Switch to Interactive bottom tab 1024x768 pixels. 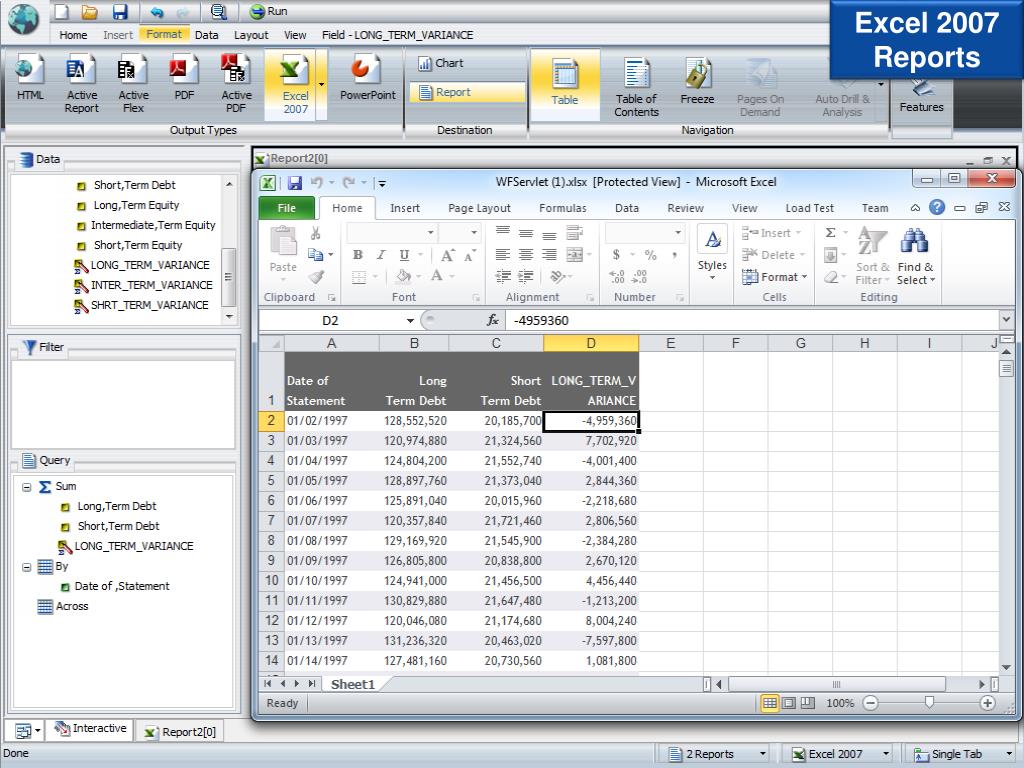(x=91, y=729)
